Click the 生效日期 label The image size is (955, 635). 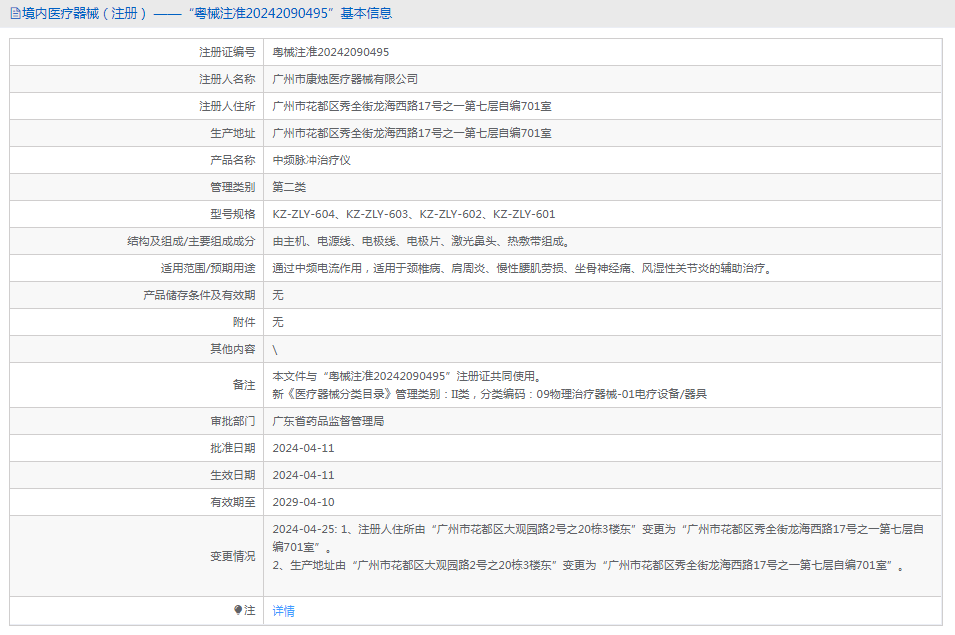233,475
